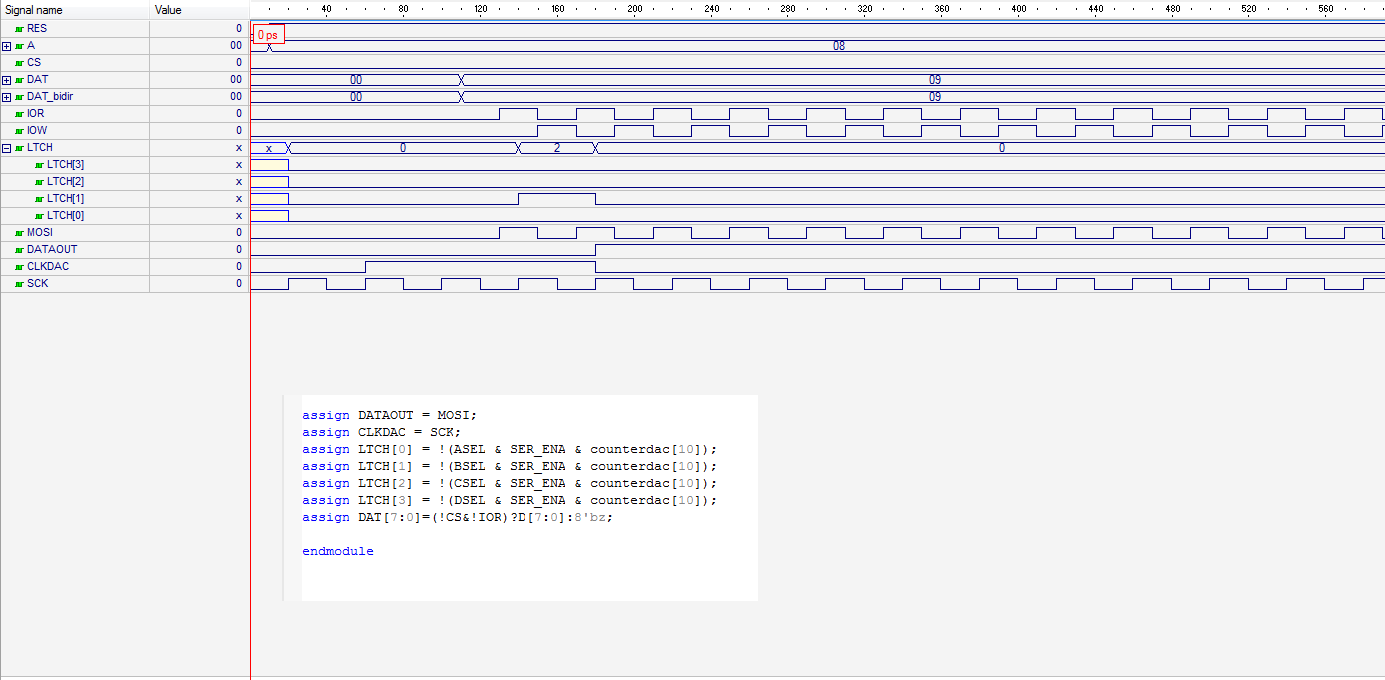Viewport: 1385px width, 680px height.
Task: Click the waveform icon next to IOW
Action: point(19,131)
